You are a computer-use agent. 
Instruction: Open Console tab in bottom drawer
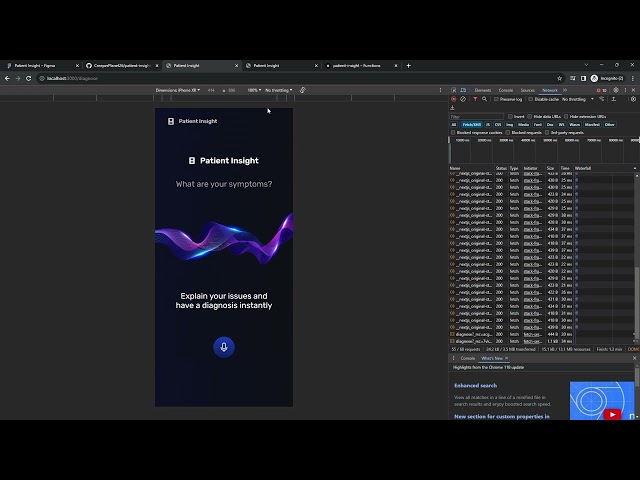(x=468, y=358)
